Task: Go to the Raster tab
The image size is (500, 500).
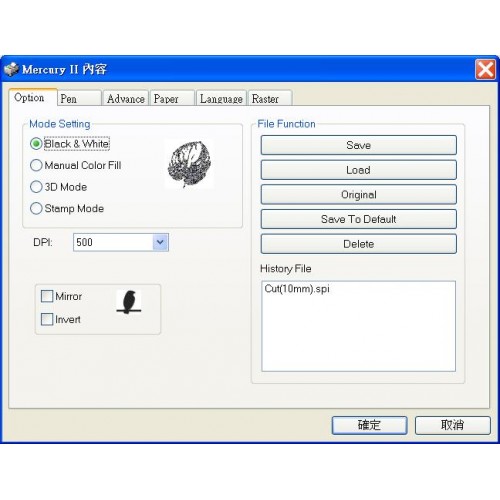Action: pyautogui.click(x=270, y=99)
